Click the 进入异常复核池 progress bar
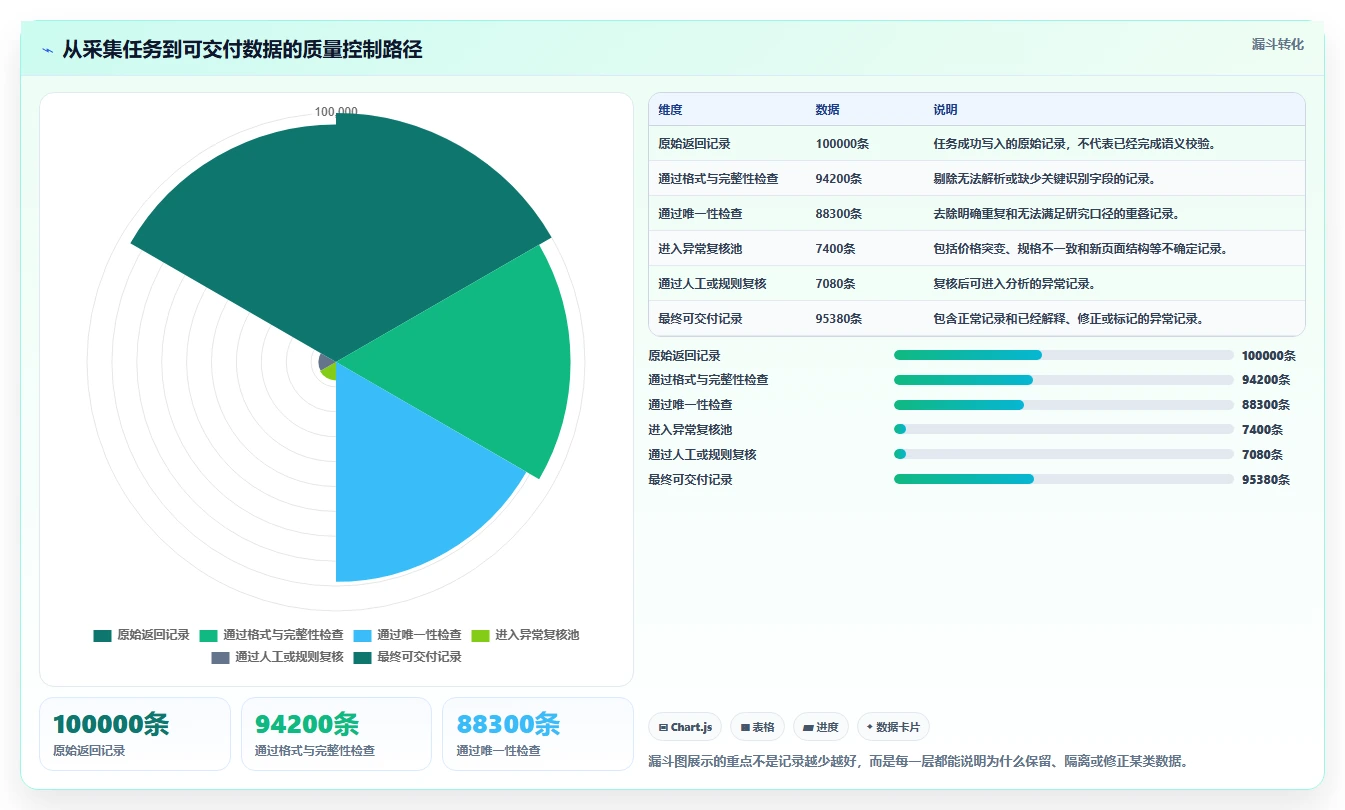1345x810 pixels. (1063, 429)
